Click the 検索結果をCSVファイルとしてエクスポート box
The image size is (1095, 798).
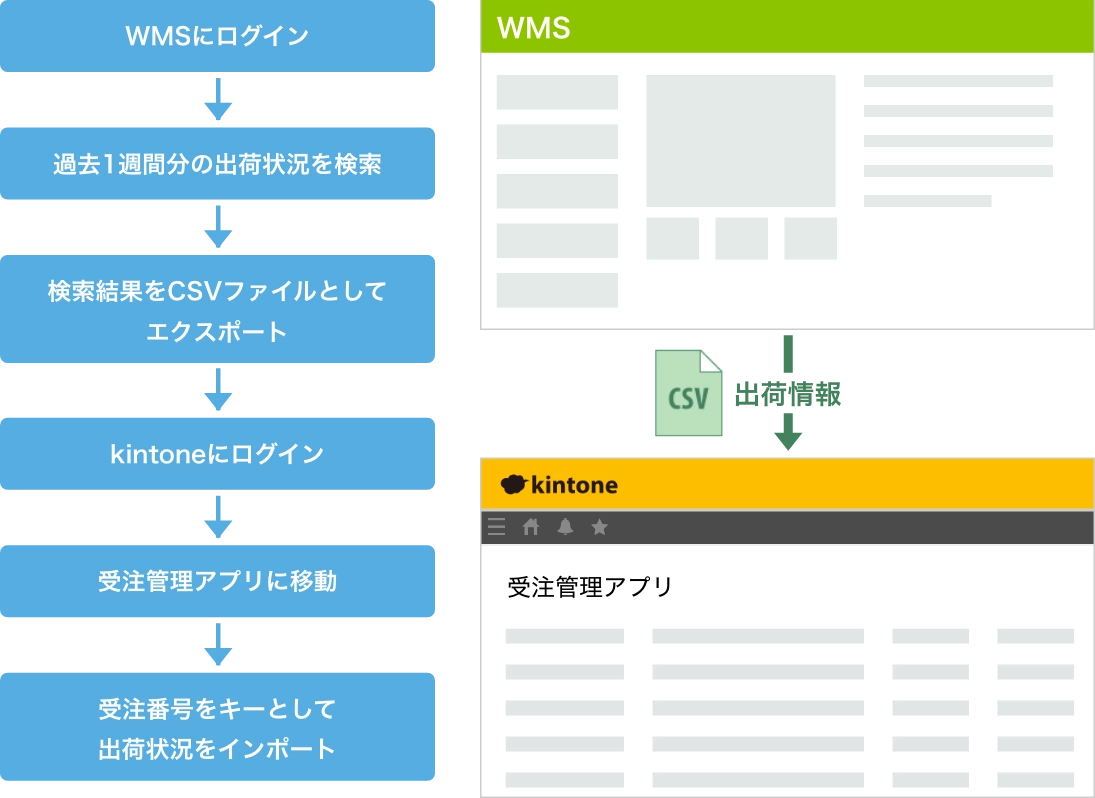point(219,309)
